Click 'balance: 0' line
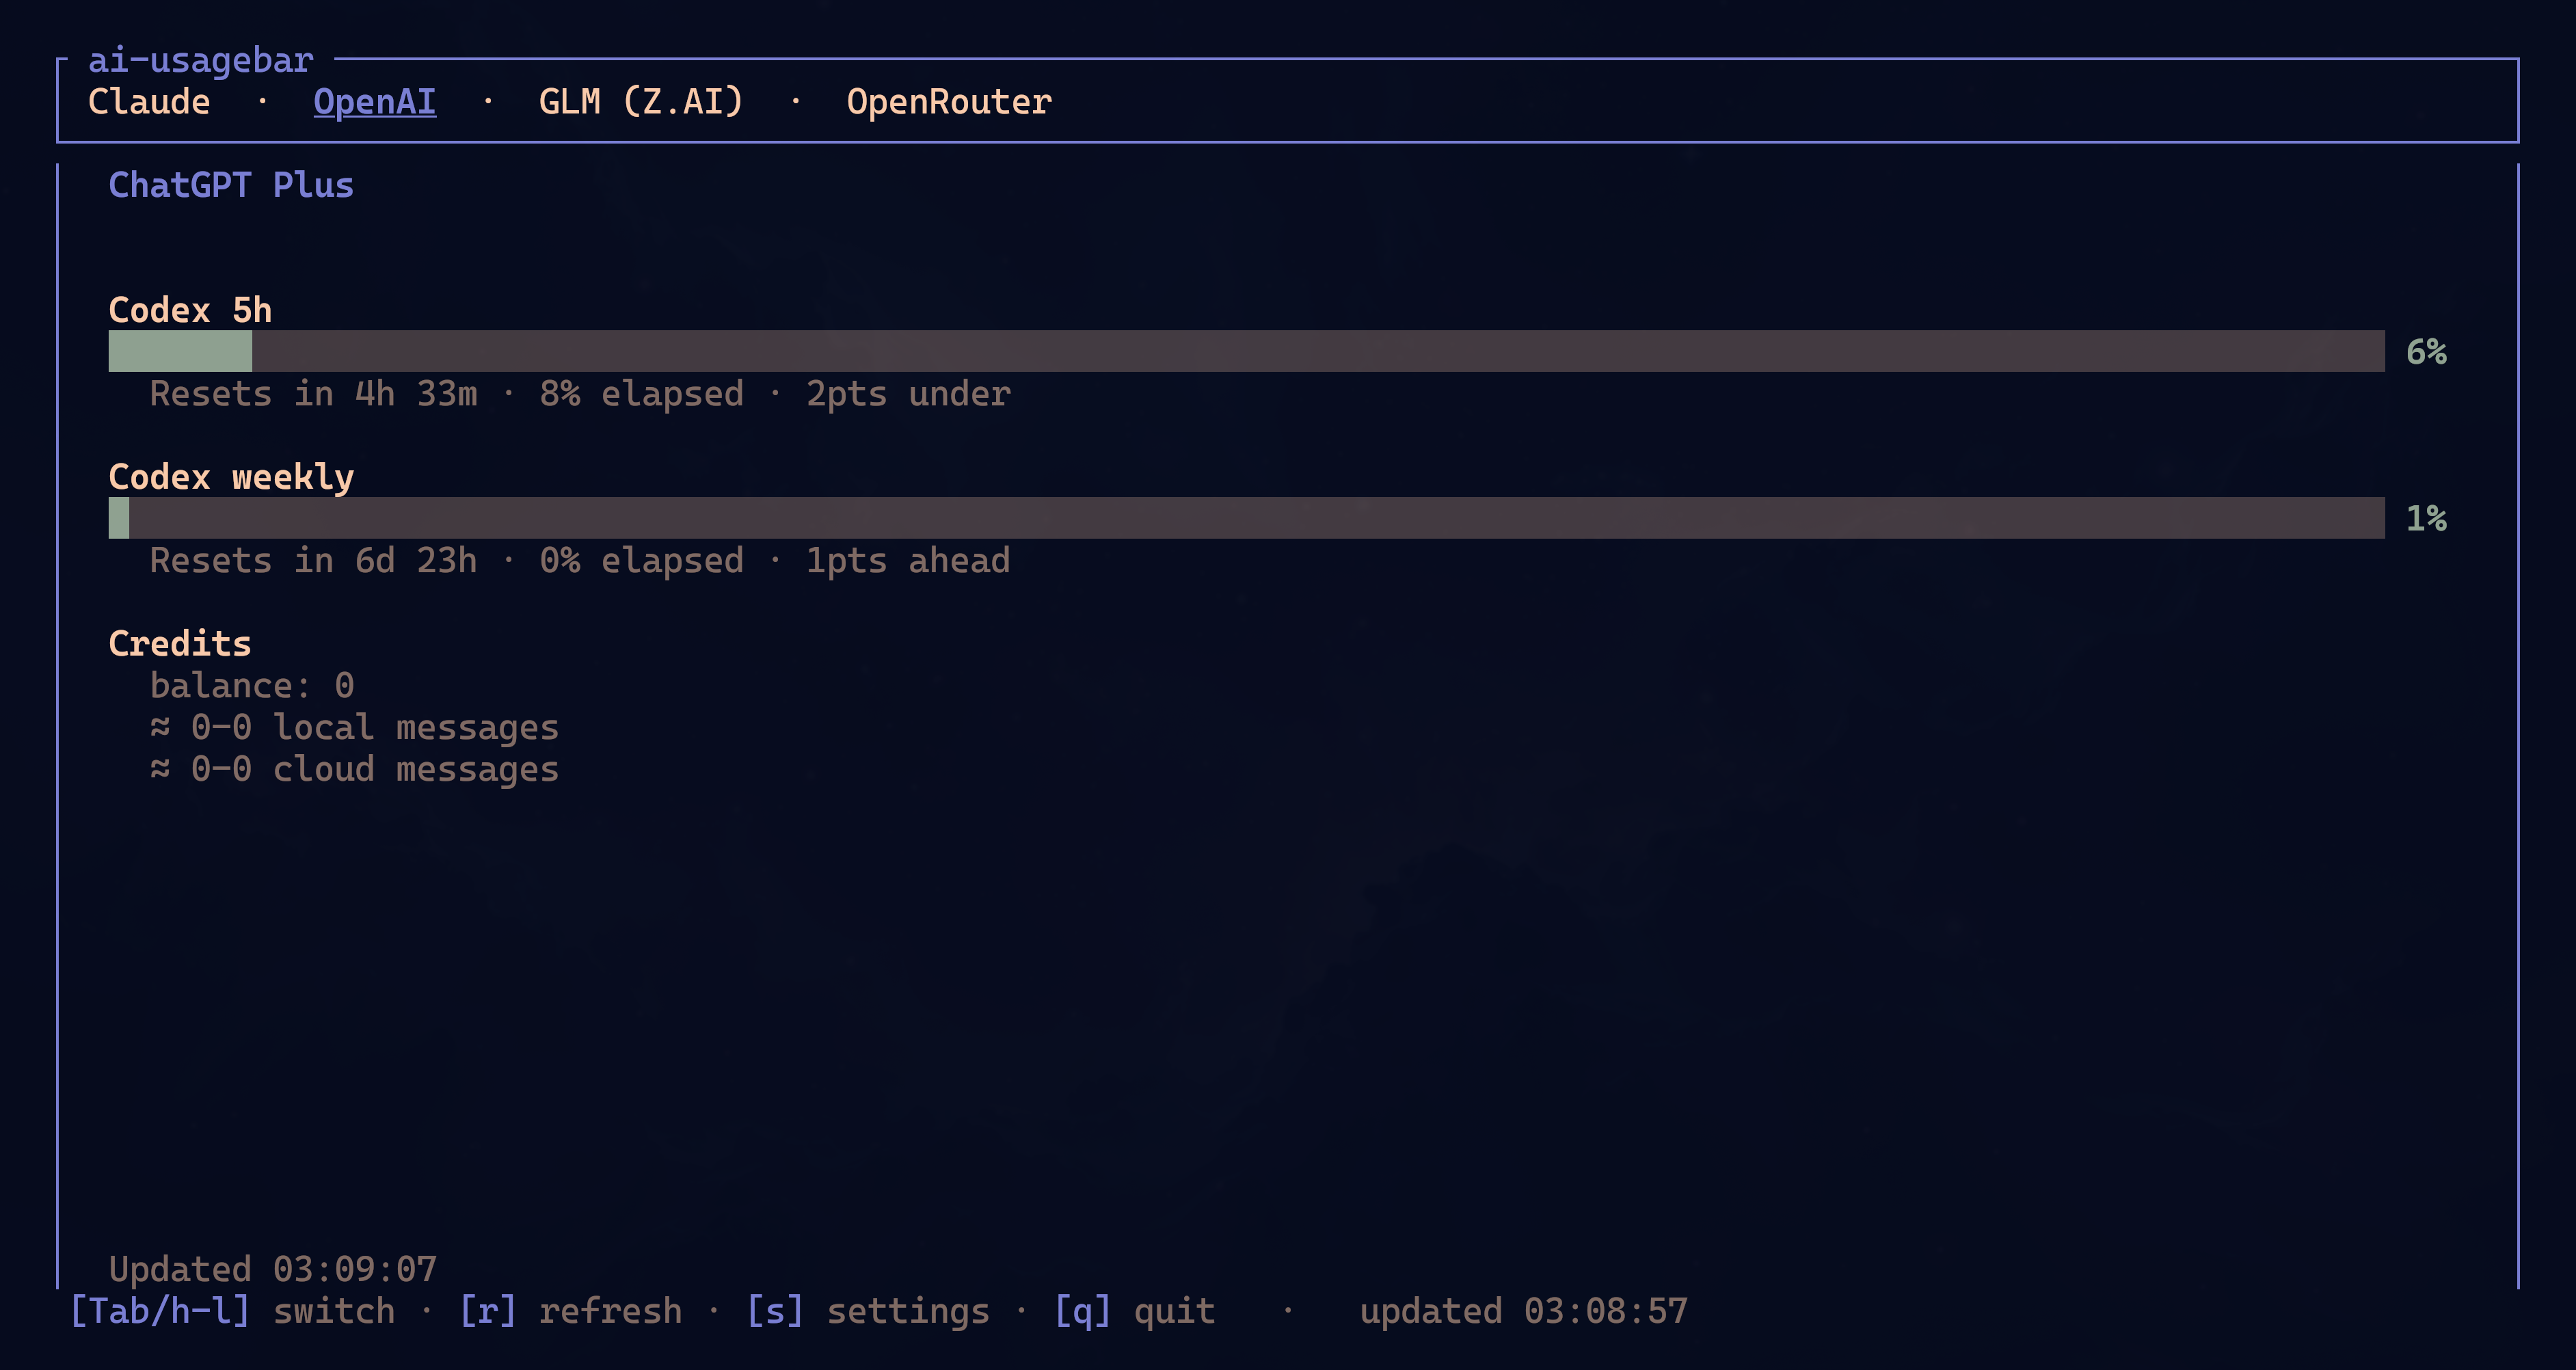 252,686
